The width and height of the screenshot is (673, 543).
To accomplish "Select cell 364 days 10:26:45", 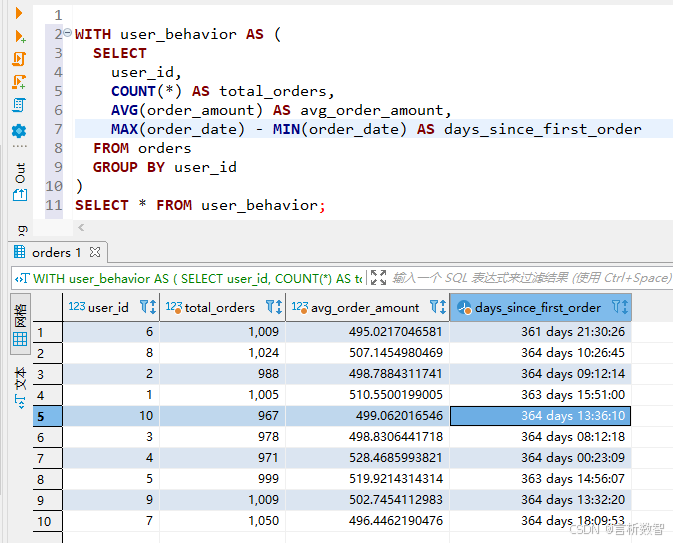I will click(x=540, y=353).
